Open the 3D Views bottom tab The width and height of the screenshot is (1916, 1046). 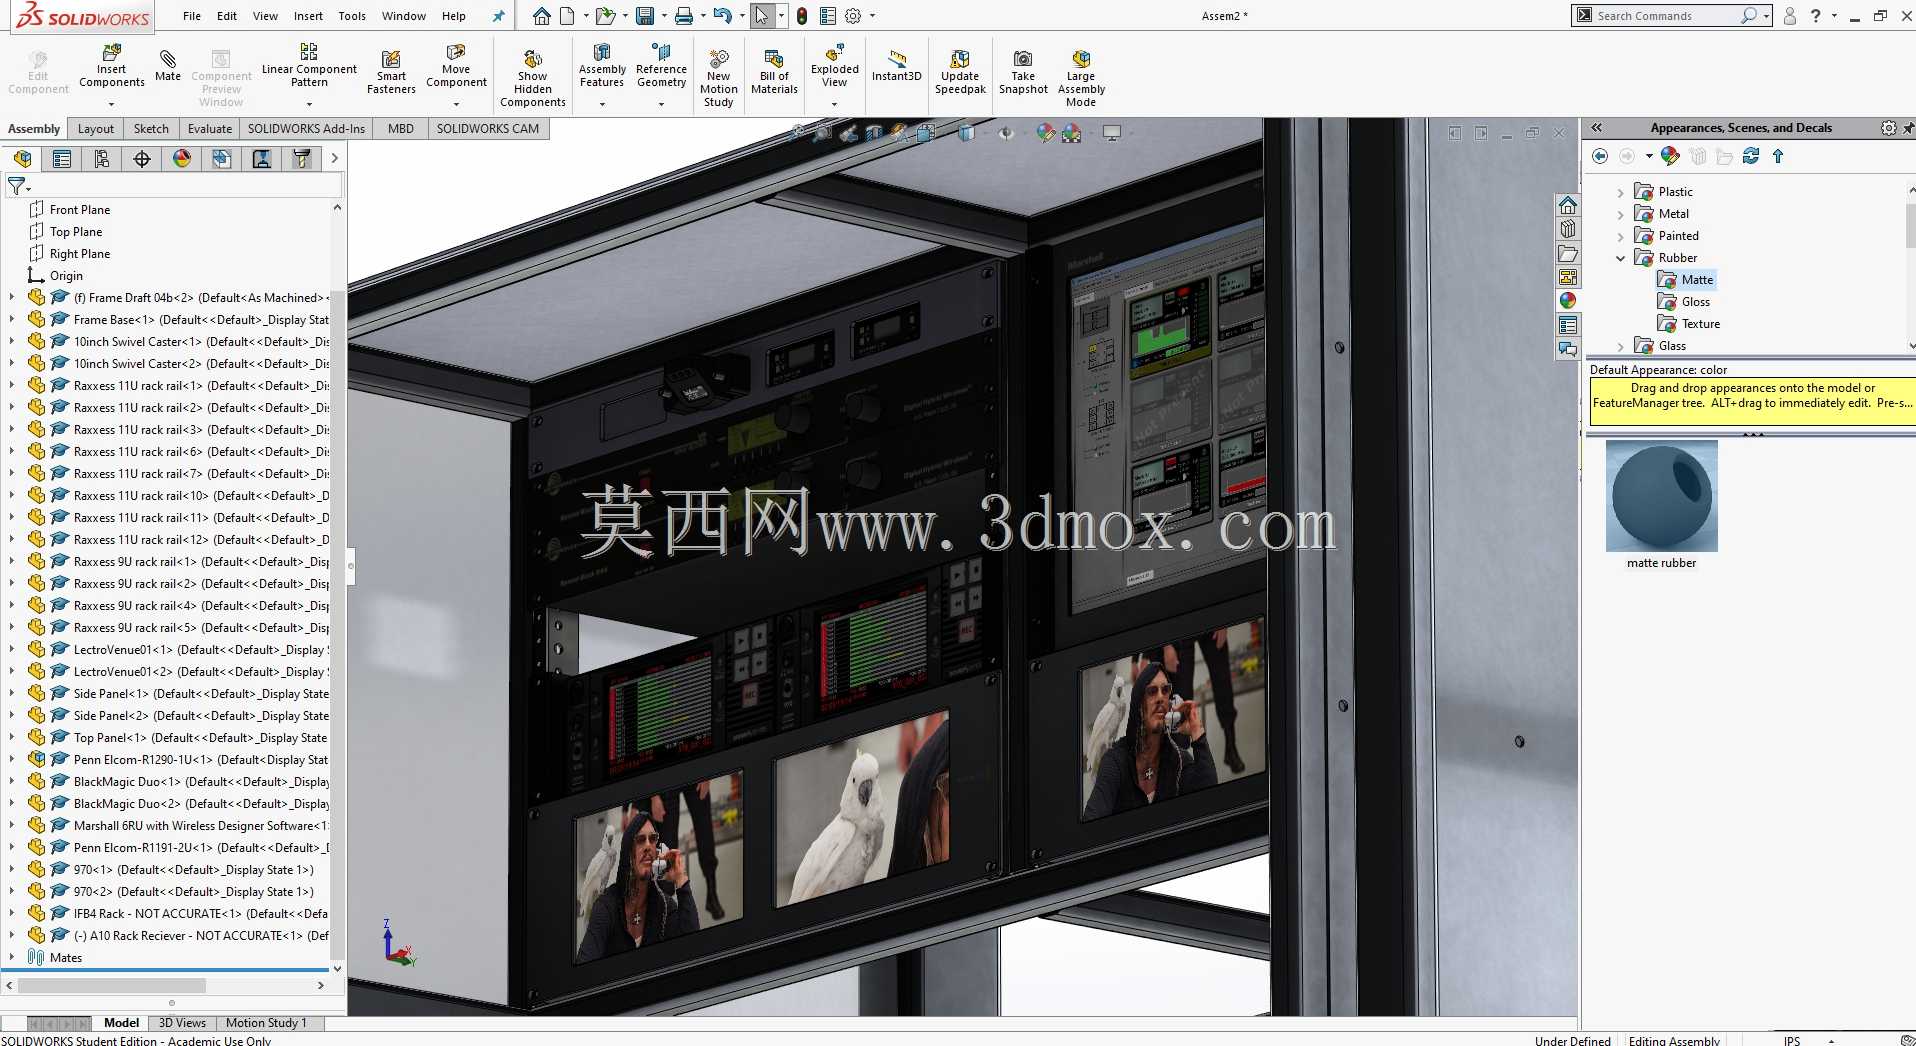coord(182,1023)
